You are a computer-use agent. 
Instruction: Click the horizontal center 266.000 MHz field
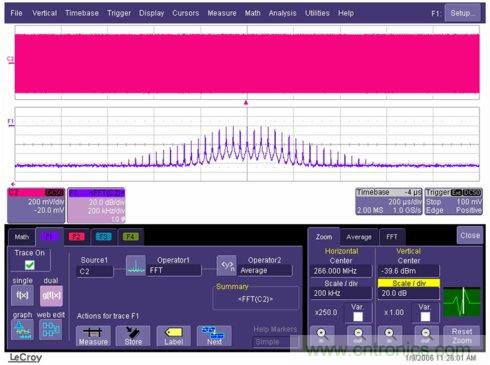click(x=341, y=271)
